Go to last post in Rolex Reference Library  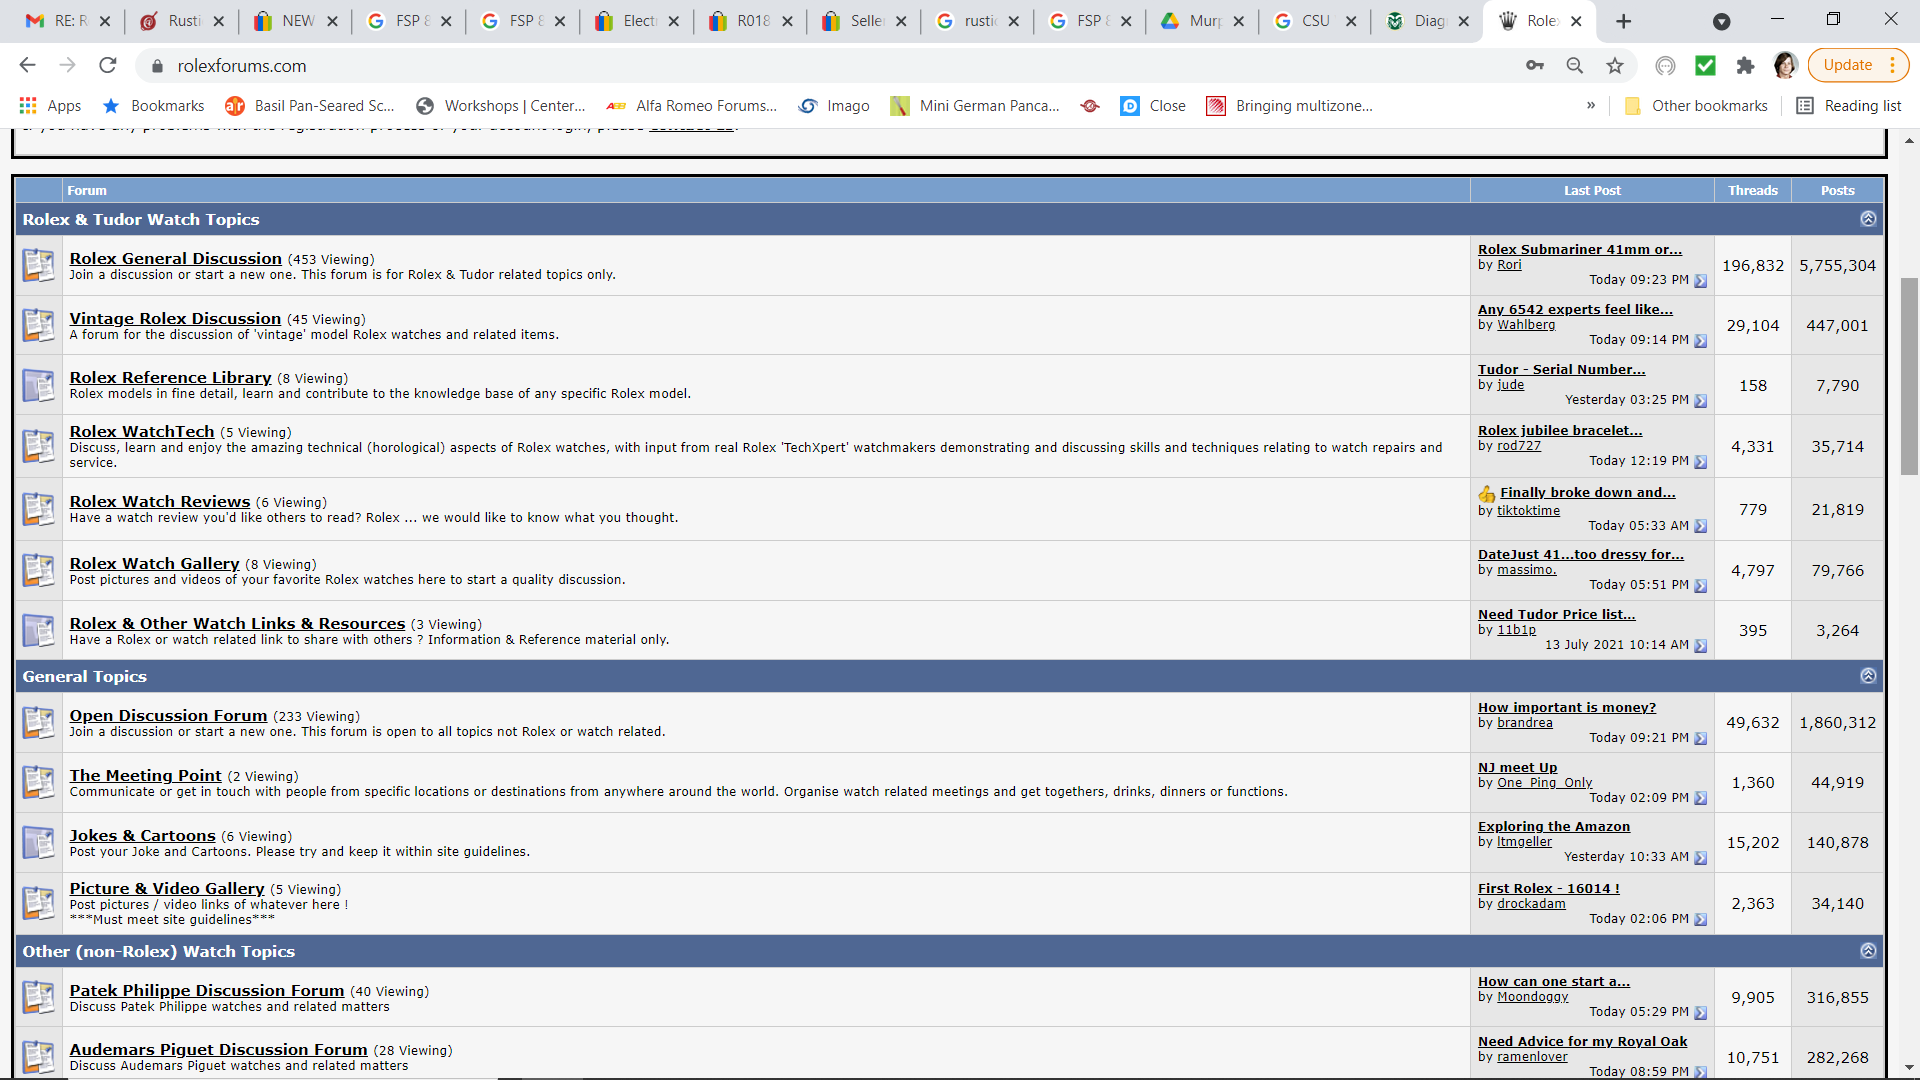click(x=1701, y=401)
